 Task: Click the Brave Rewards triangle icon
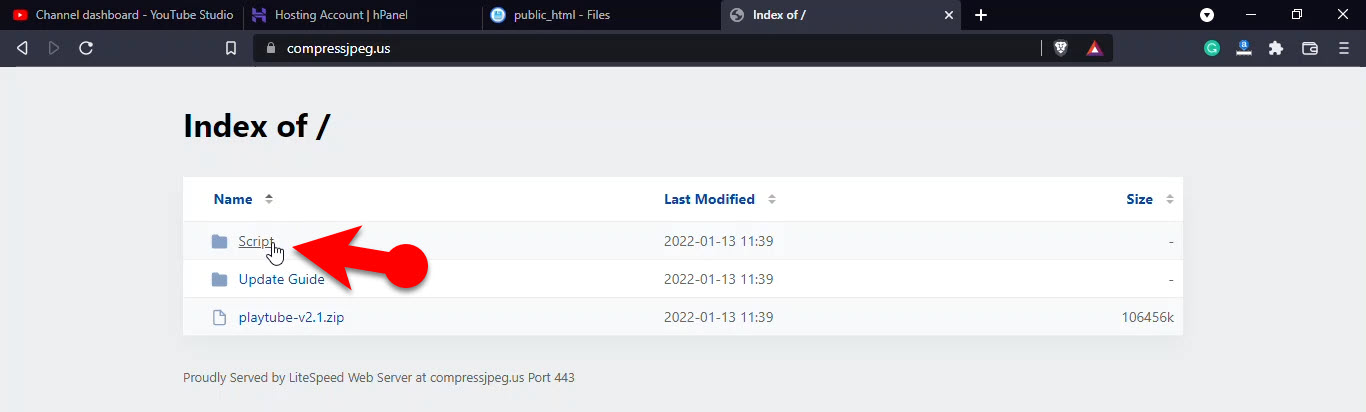click(1095, 48)
